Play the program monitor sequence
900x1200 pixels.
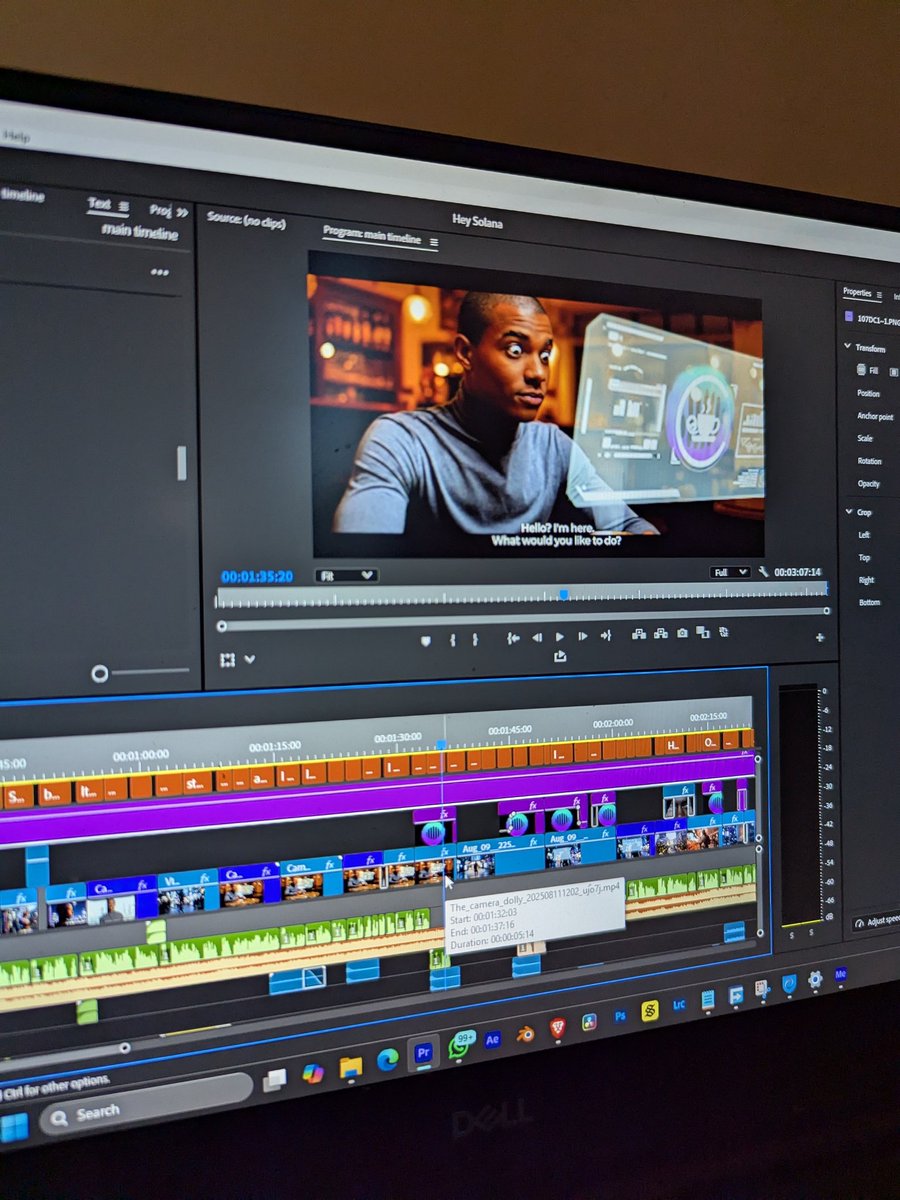pos(560,636)
